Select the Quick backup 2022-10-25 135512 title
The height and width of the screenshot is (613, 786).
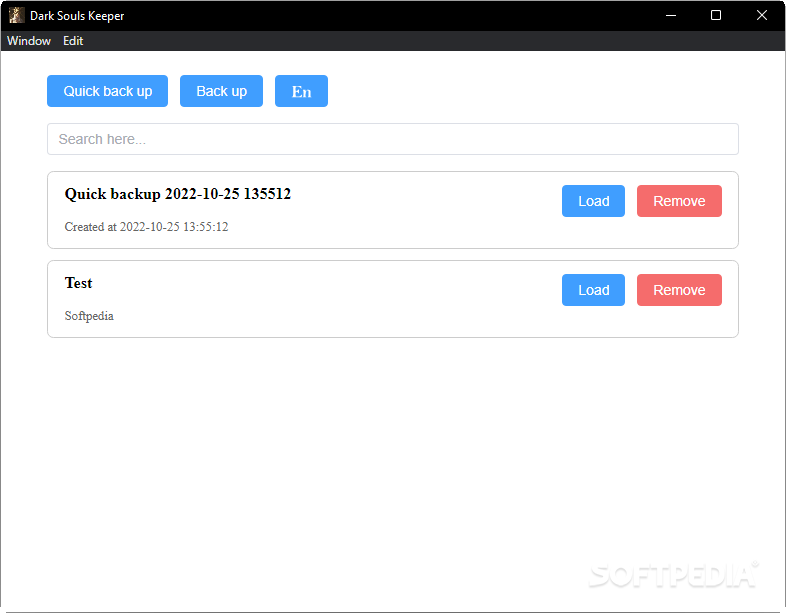(x=177, y=194)
